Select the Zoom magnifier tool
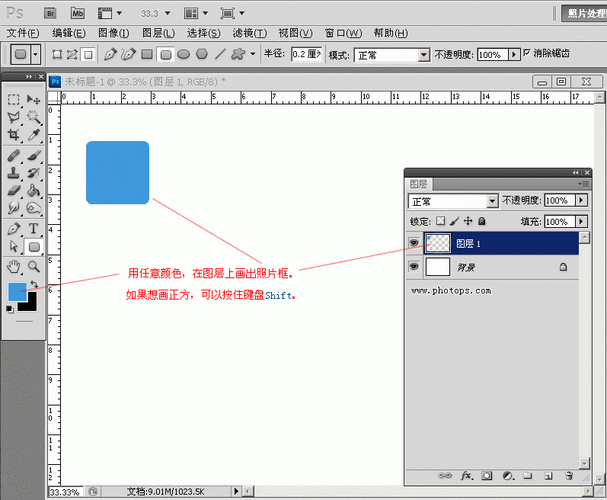The height and width of the screenshot is (500, 607). click(33, 266)
